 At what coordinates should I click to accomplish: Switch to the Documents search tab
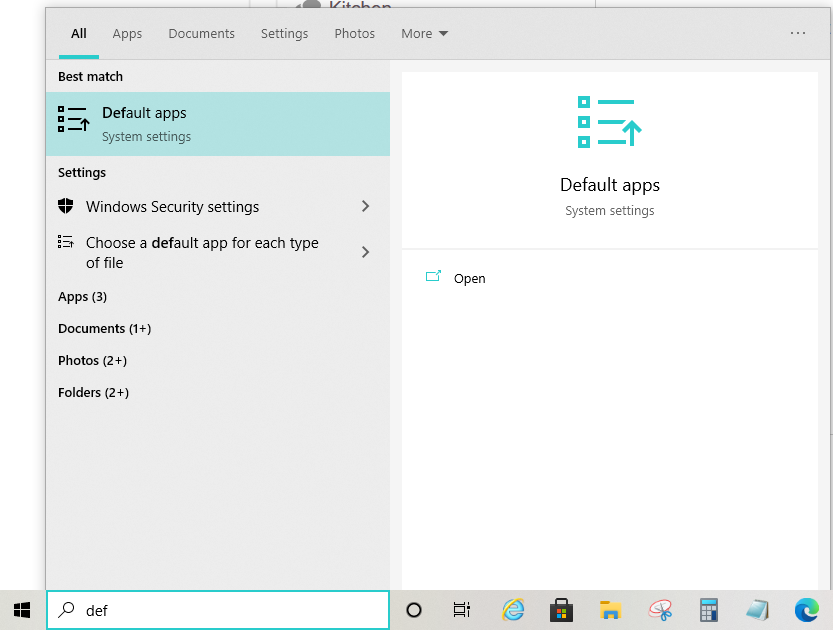(201, 34)
